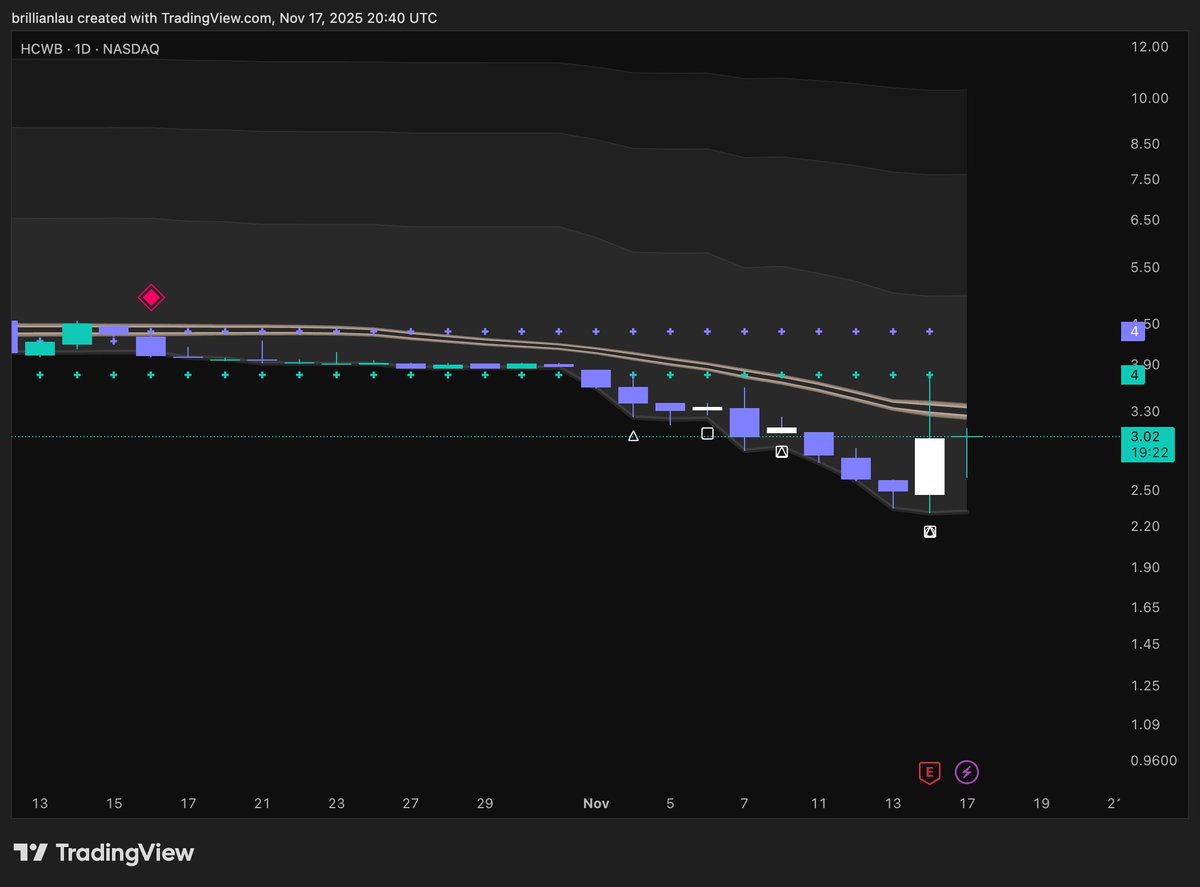
Task: Click the TradingView logo at bottom left
Action: (x=105, y=853)
